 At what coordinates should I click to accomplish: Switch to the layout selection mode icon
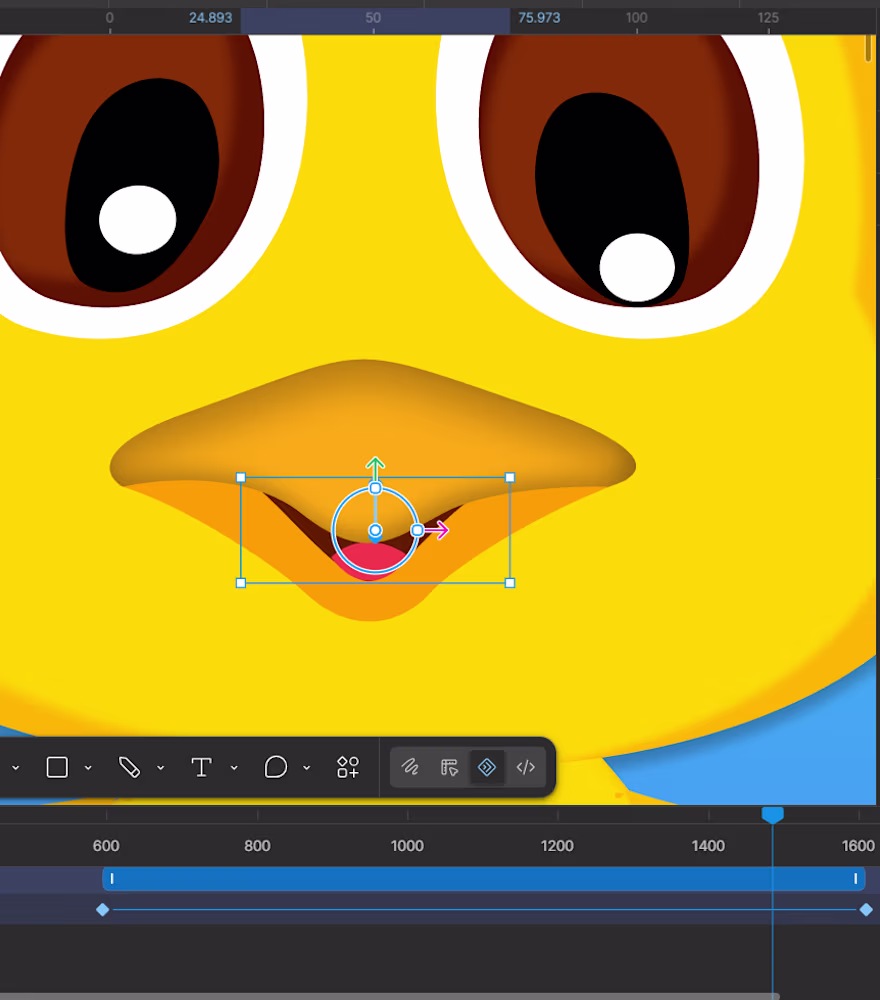pyautogui.click(x=449, y=767)
